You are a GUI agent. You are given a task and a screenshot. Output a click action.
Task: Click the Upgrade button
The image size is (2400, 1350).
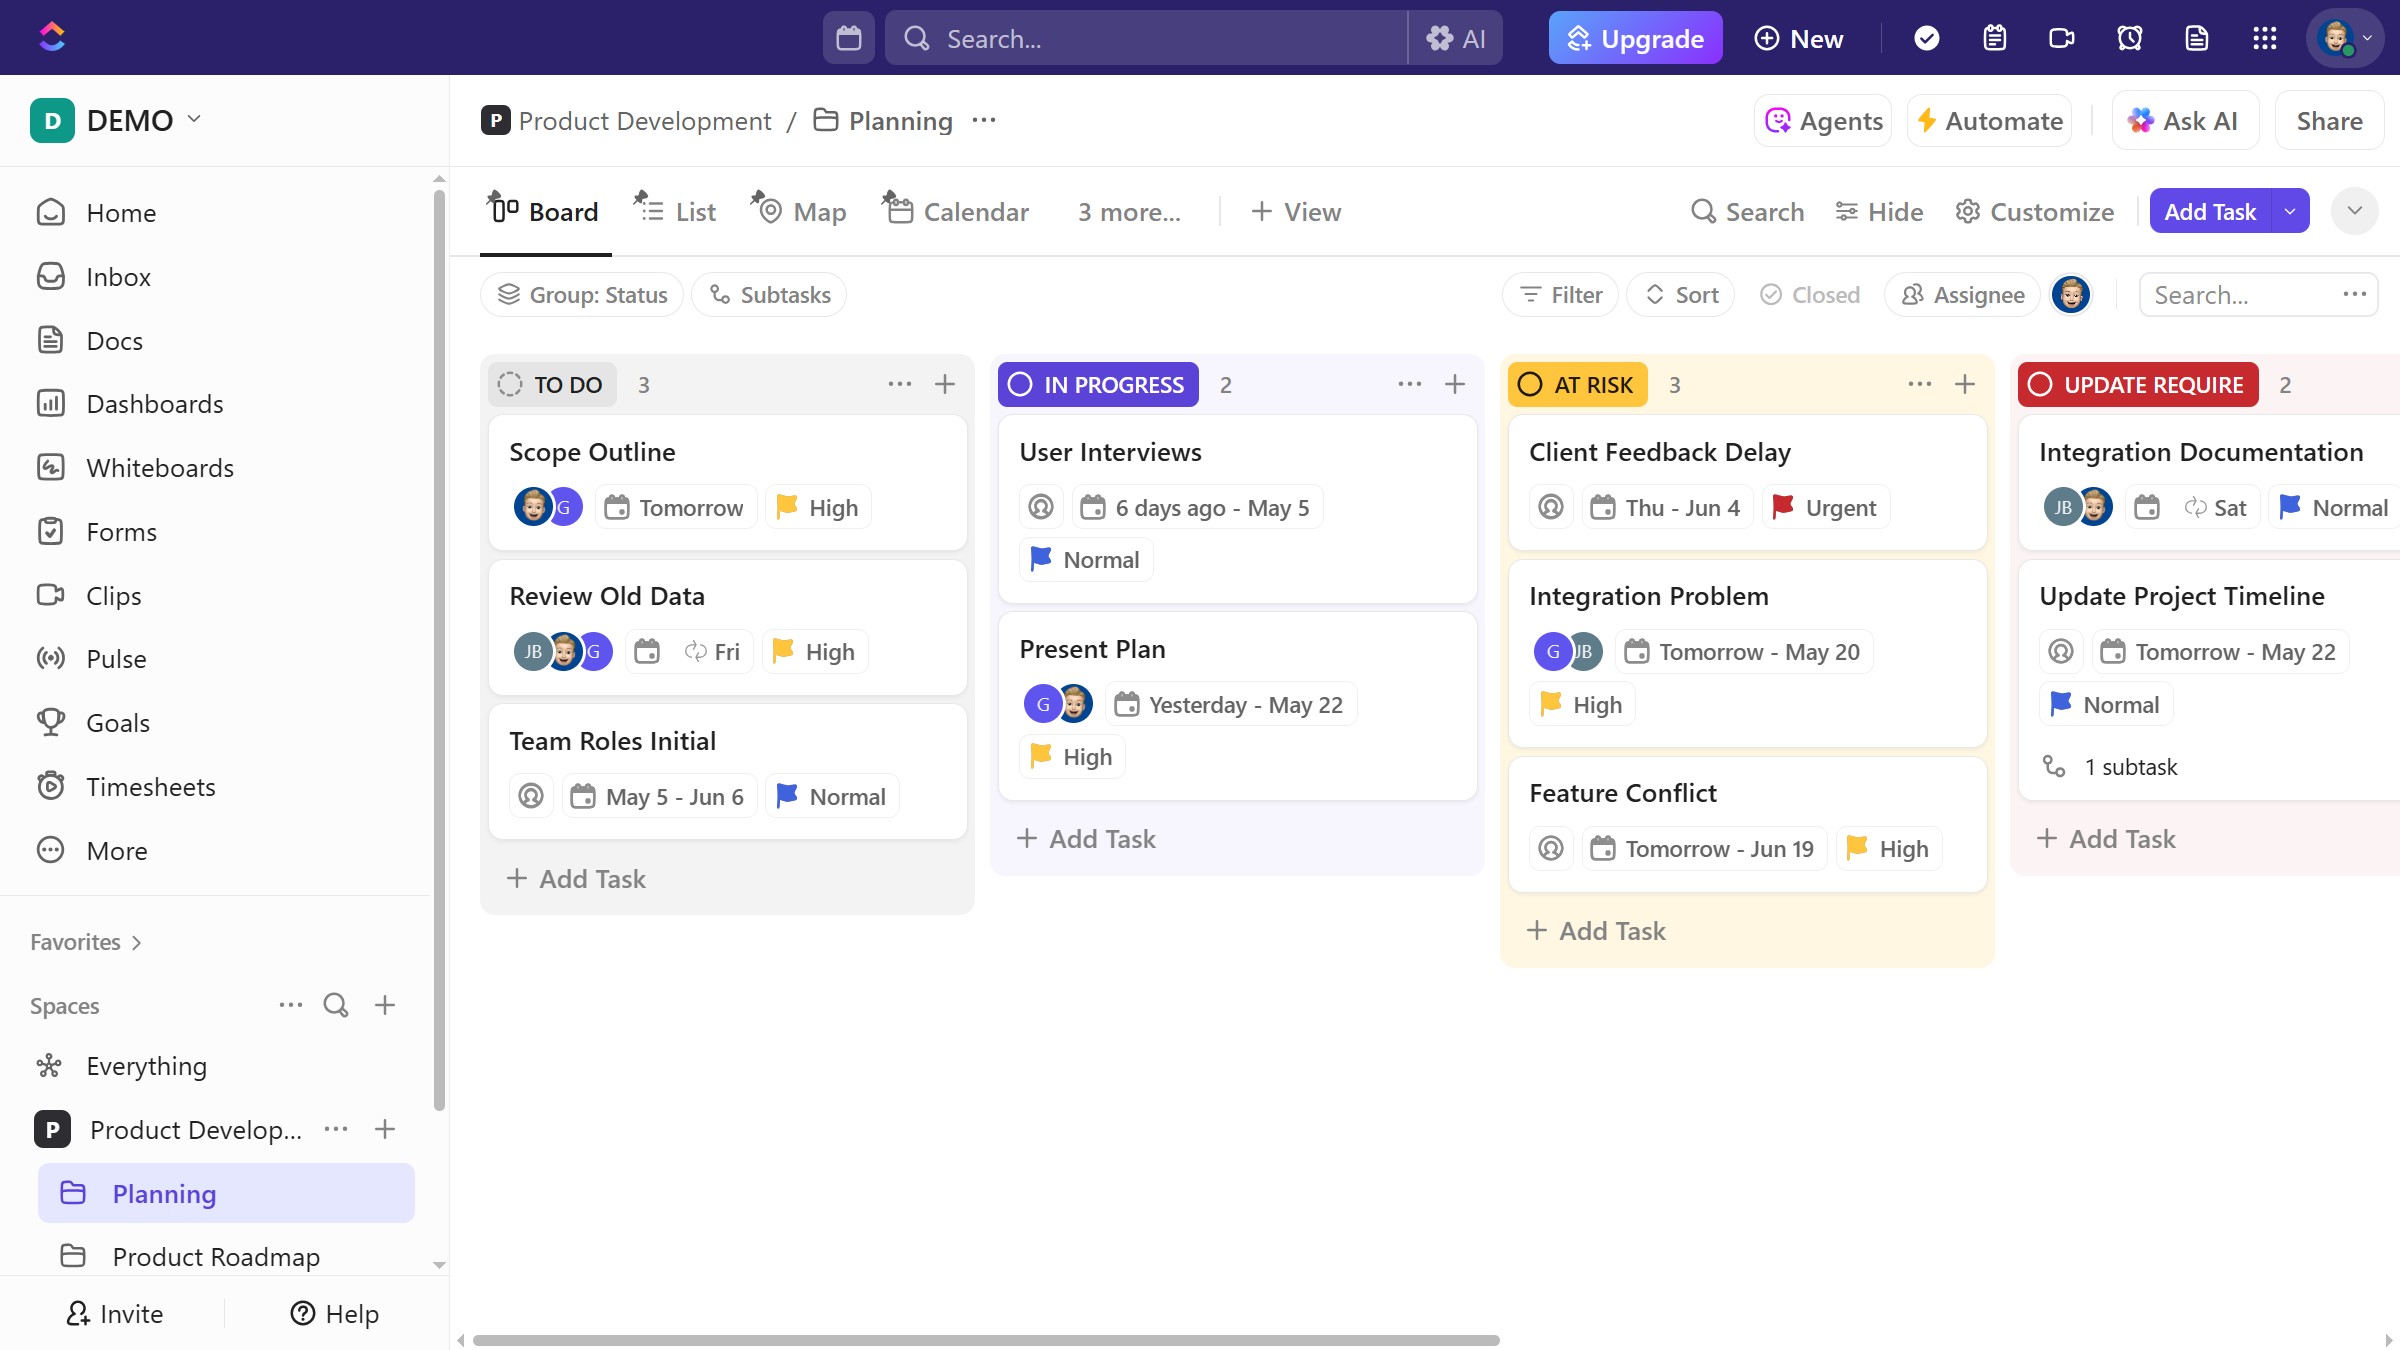1635,38
